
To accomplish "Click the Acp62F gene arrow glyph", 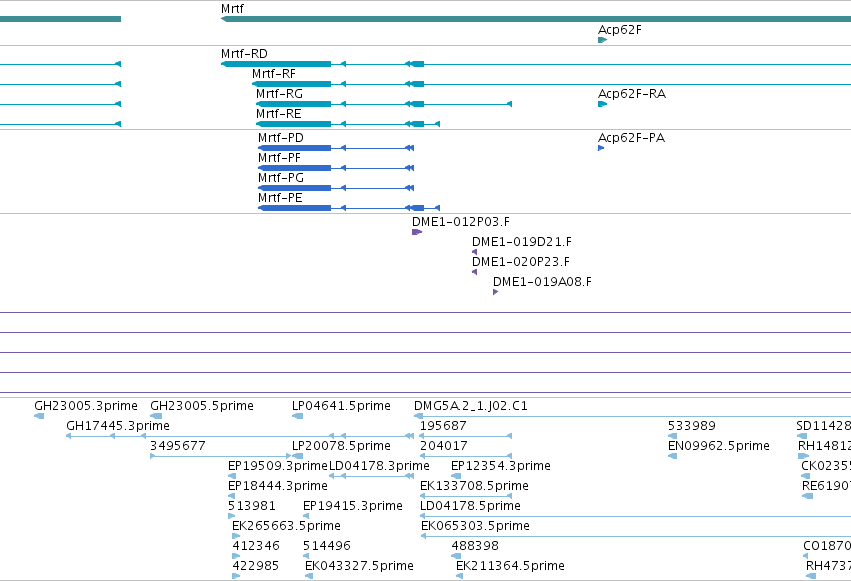I will tap(602, 40).
